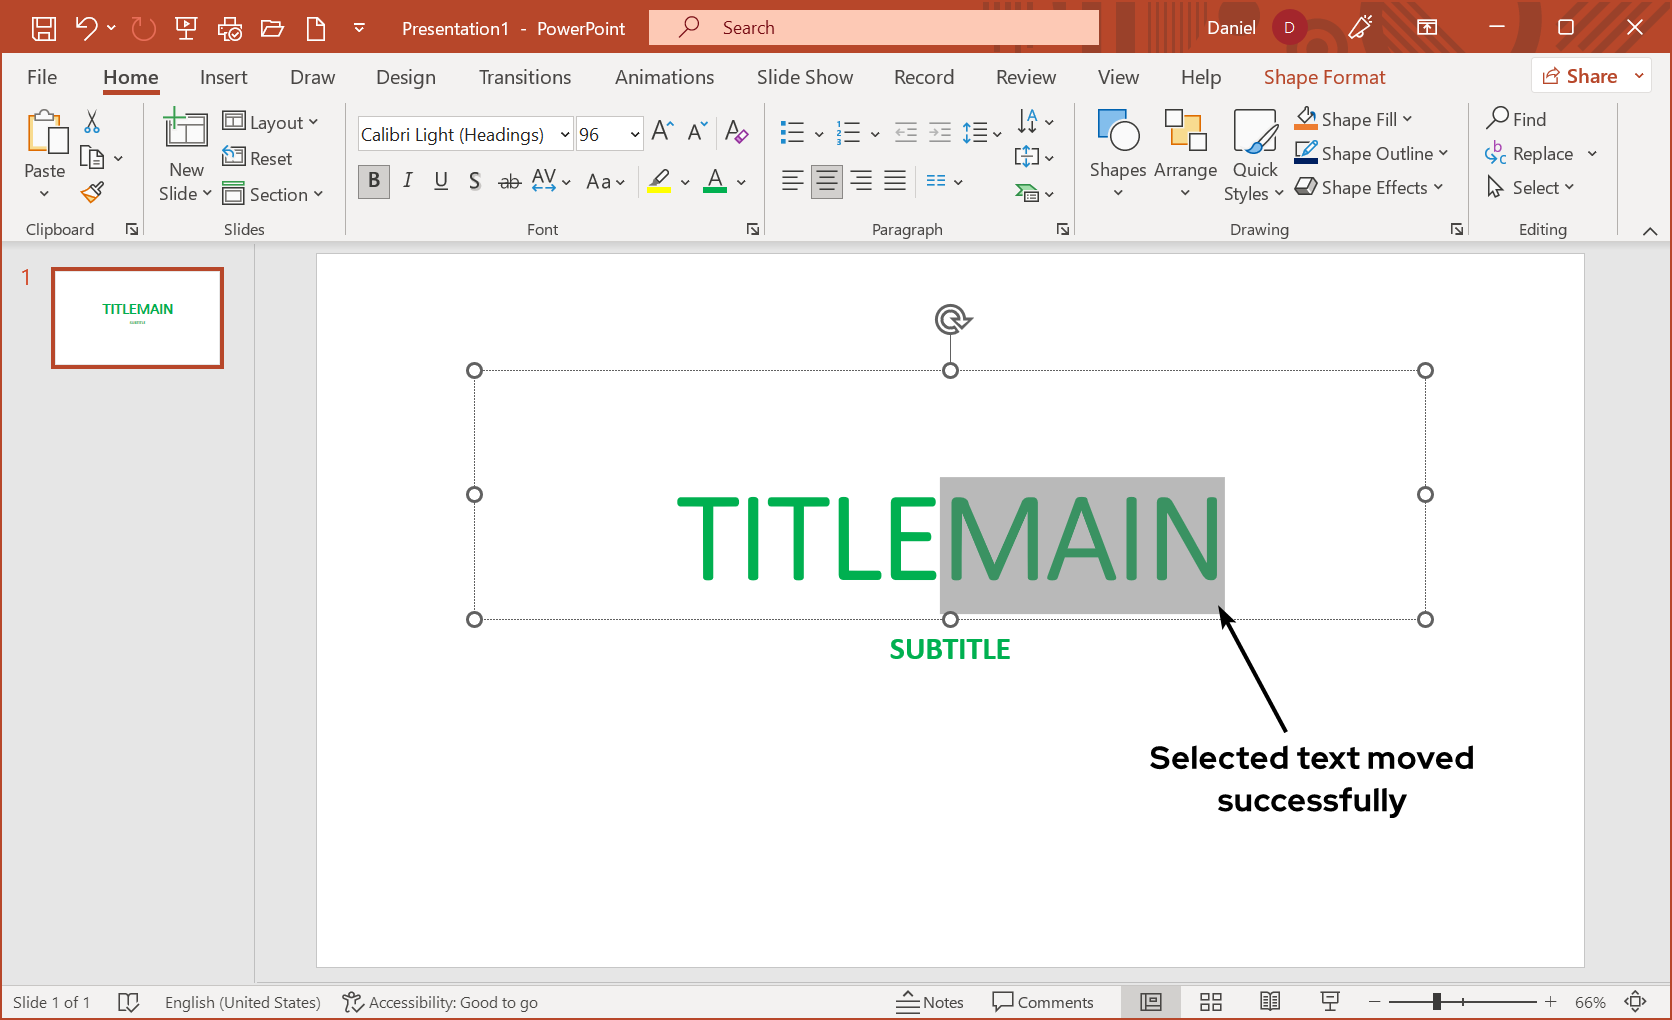Open the font name dropdown
This screenshot has width=1672, height=1020.
coord(565,134)
